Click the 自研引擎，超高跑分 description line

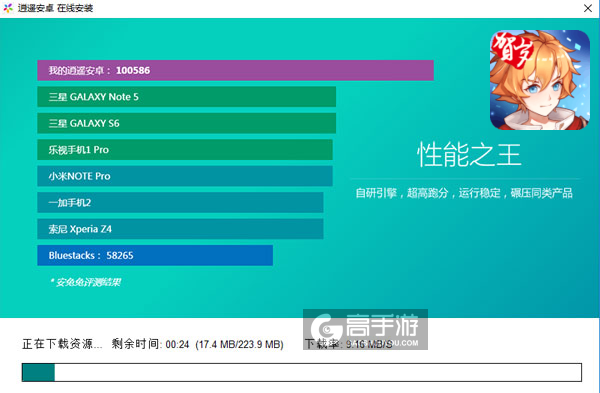click(464, 193)
